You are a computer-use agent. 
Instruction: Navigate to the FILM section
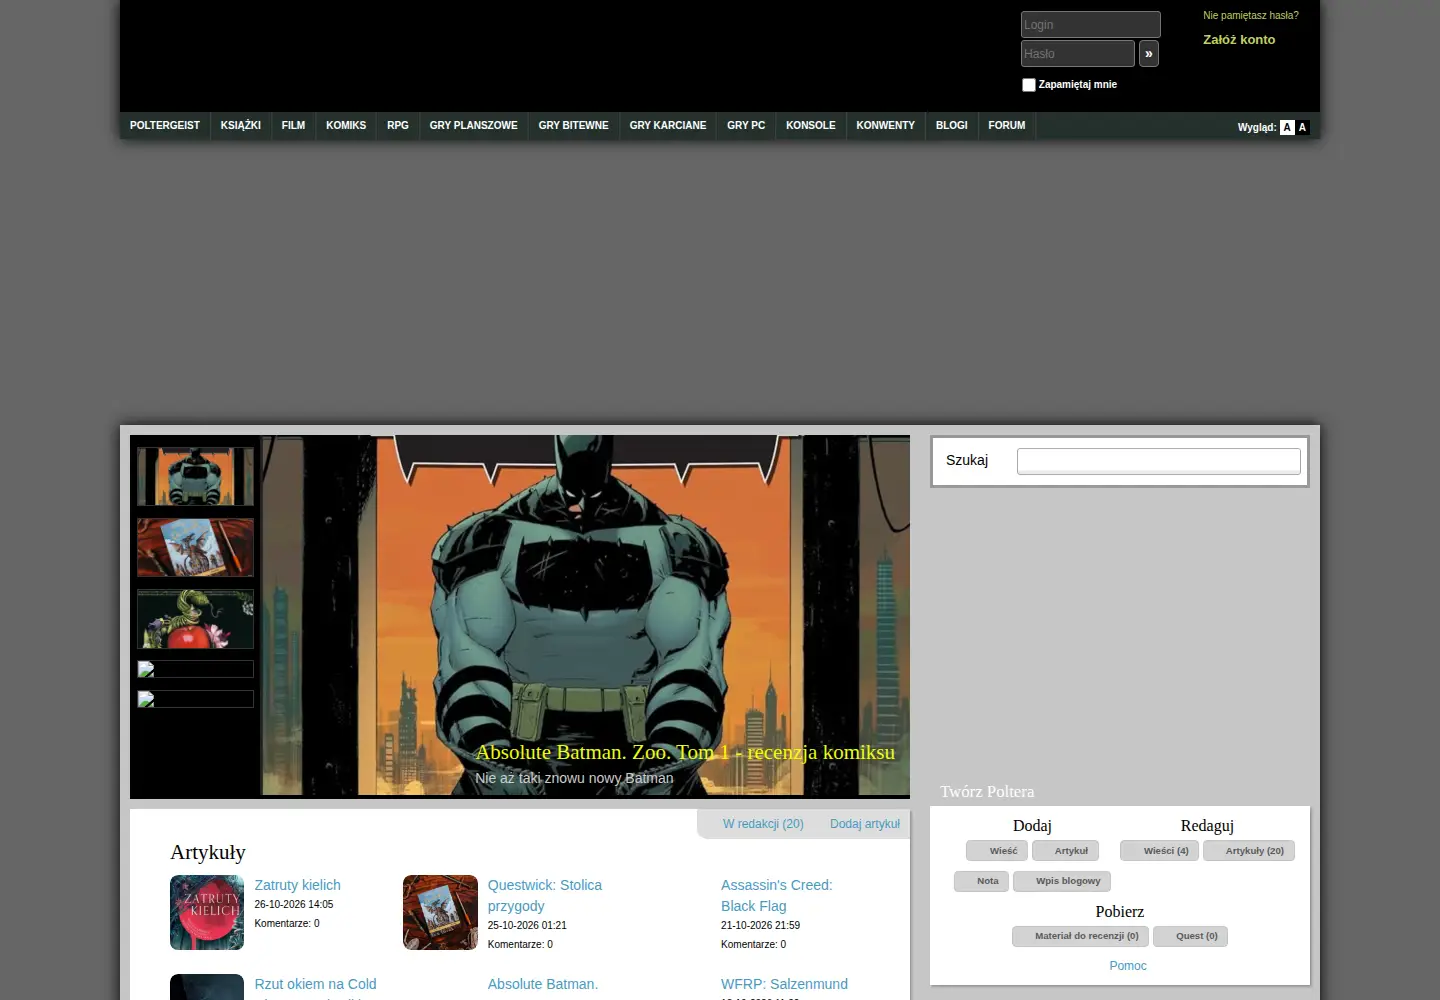coord(293,126)
